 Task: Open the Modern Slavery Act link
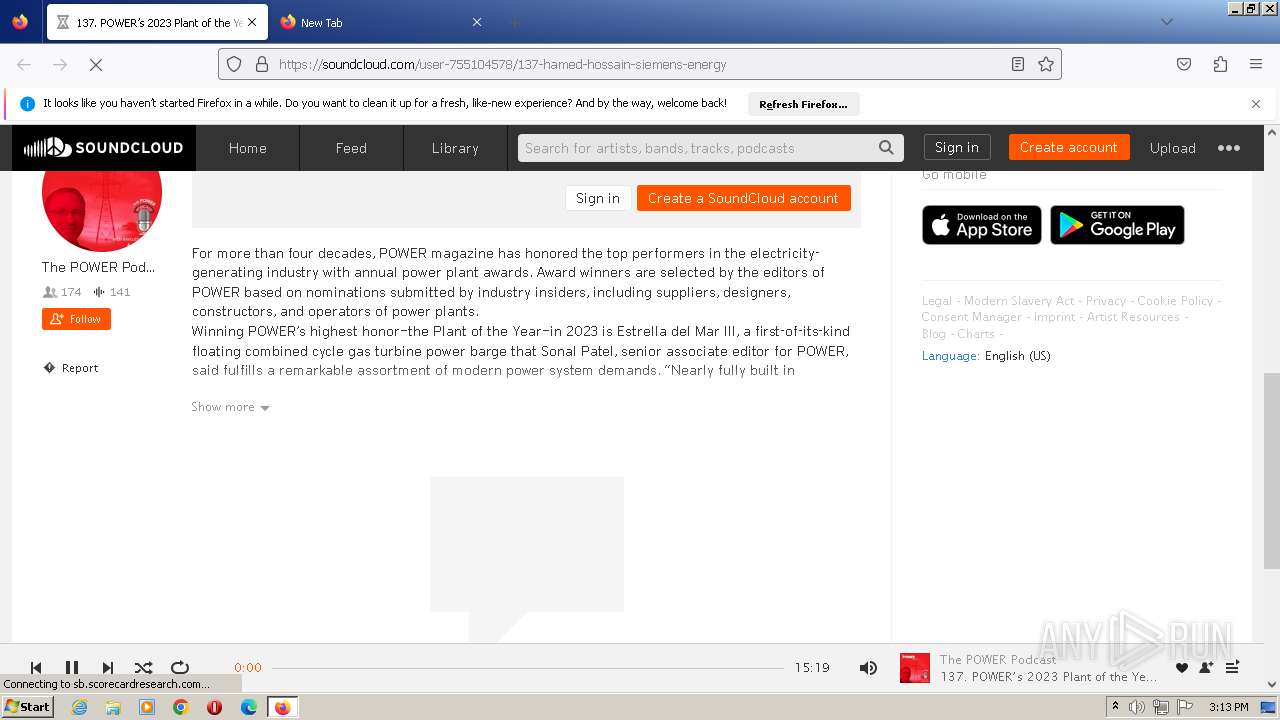point(1019,301)
